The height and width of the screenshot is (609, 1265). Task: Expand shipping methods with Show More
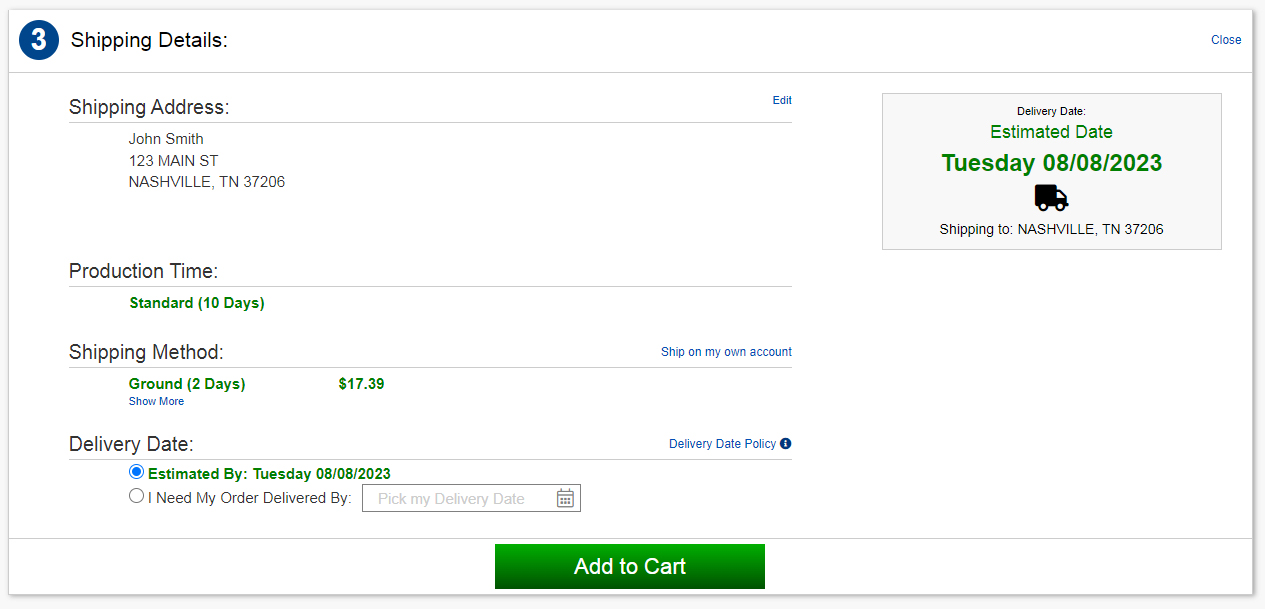(156, 401)
